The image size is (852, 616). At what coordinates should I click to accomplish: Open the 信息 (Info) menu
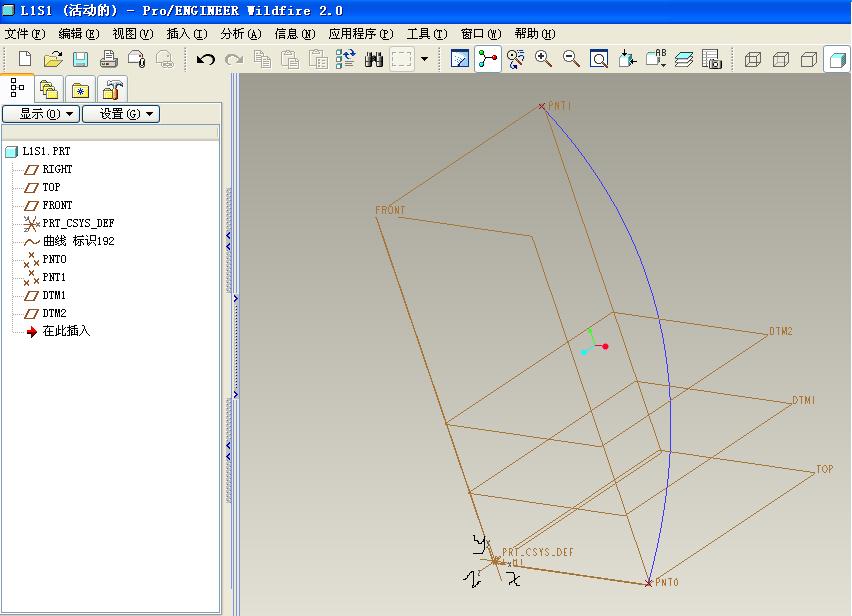coord(295,34)
